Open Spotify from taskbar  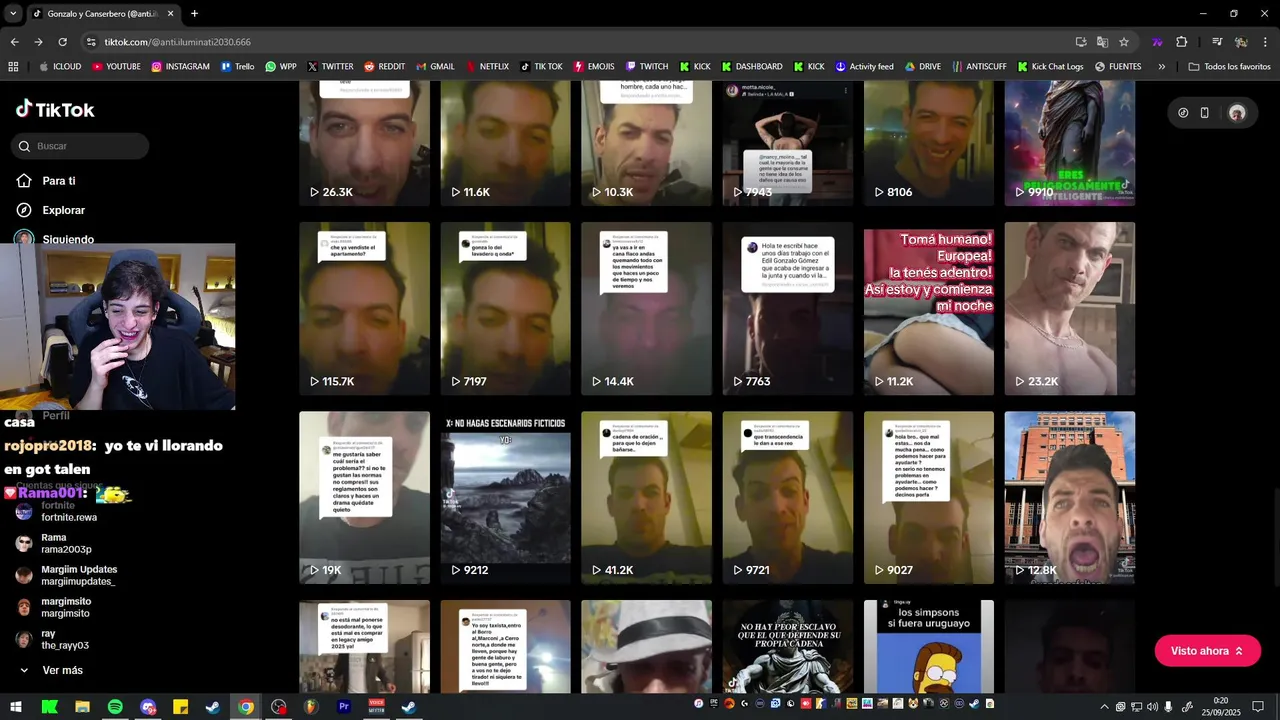tap(115, 707)
